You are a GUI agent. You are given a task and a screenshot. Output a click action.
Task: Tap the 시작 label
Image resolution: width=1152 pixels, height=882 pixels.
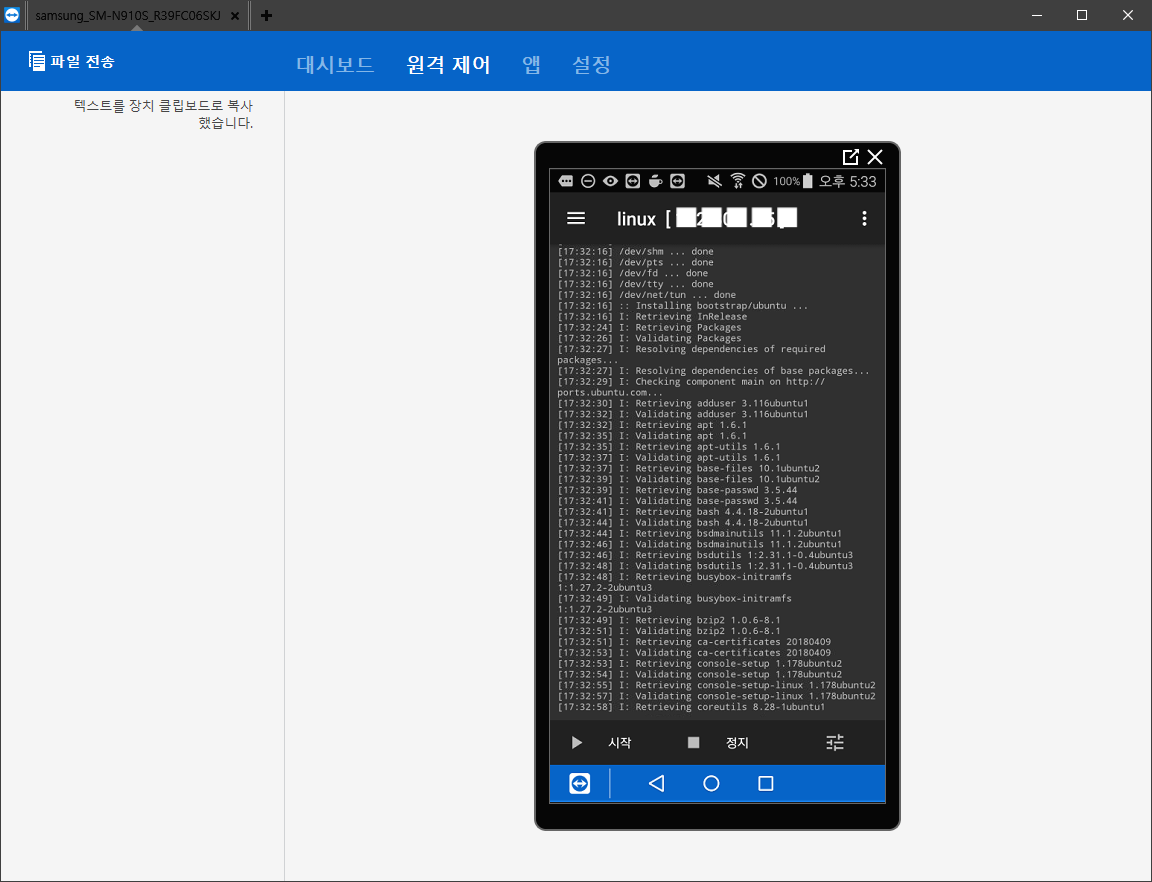coord(619,742)
